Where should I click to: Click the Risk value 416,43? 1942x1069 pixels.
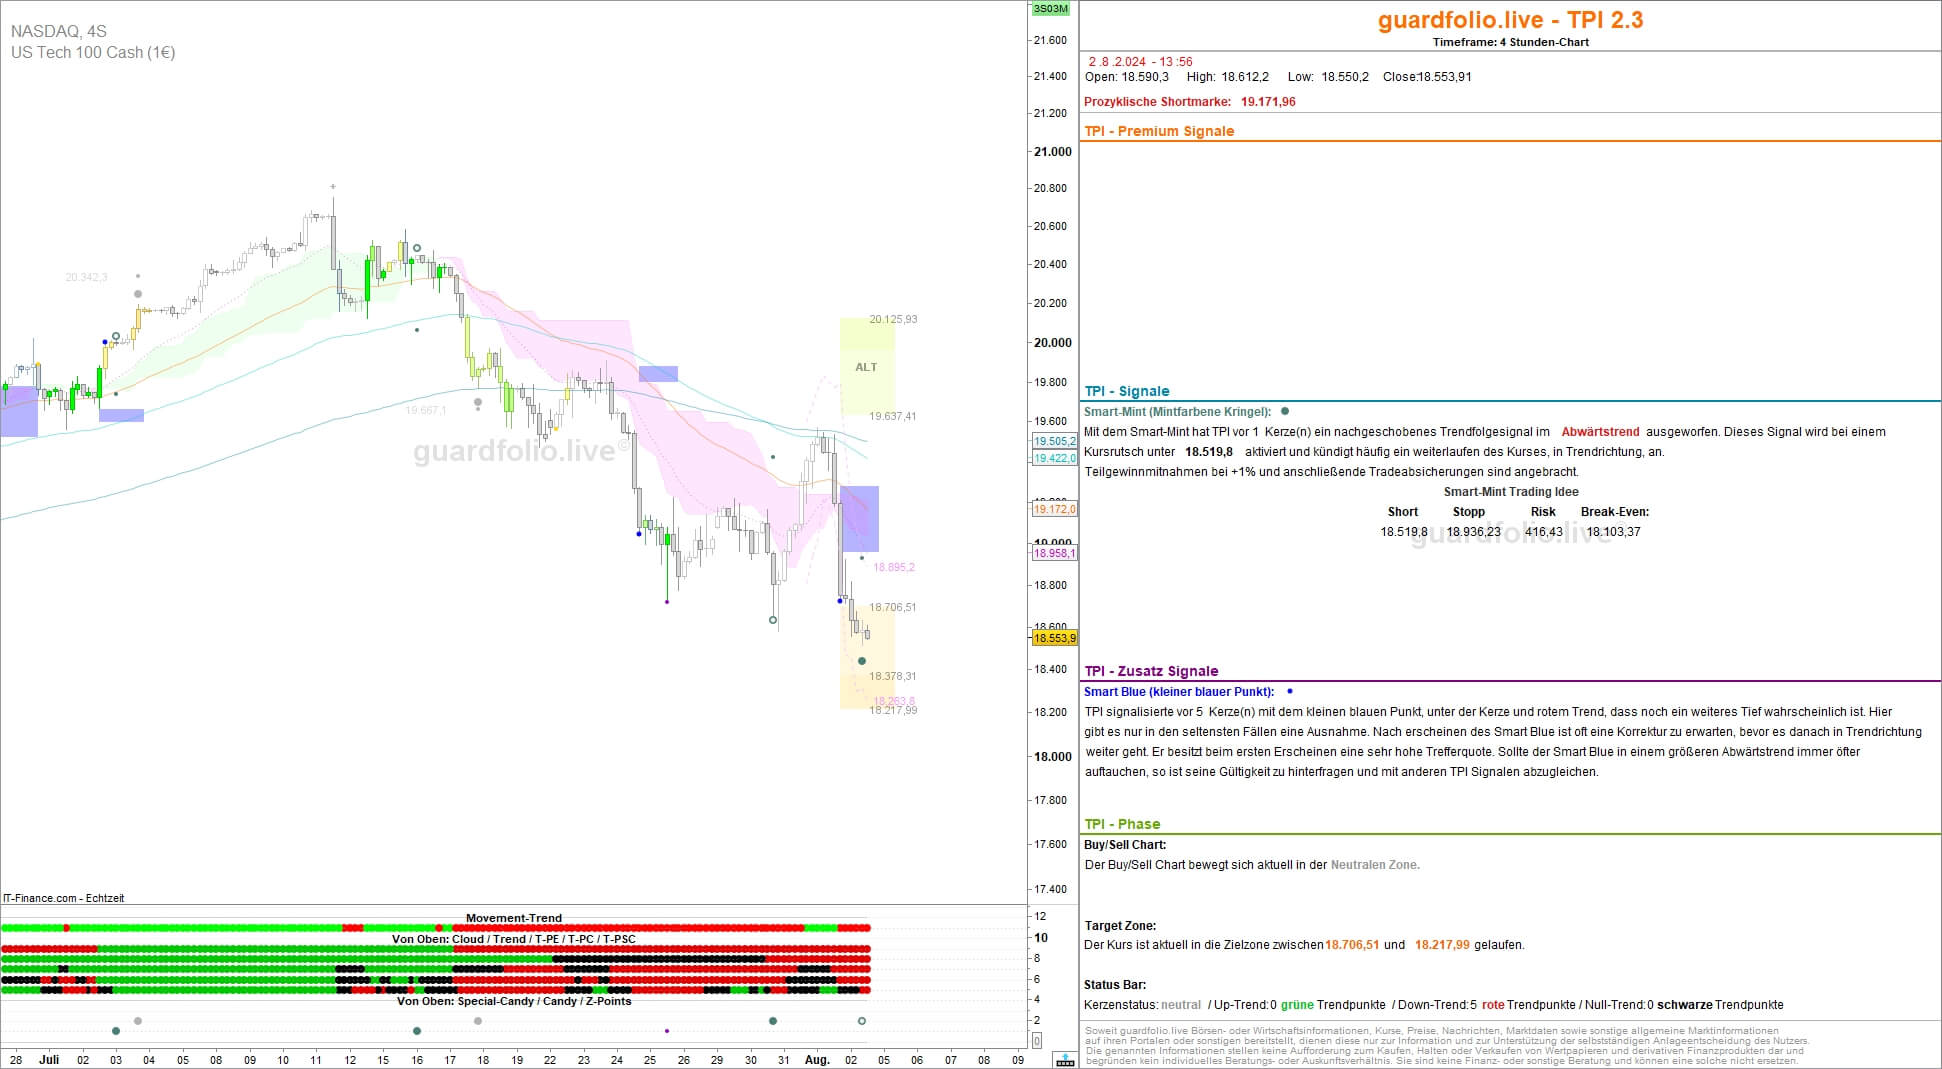[1543, 532]
